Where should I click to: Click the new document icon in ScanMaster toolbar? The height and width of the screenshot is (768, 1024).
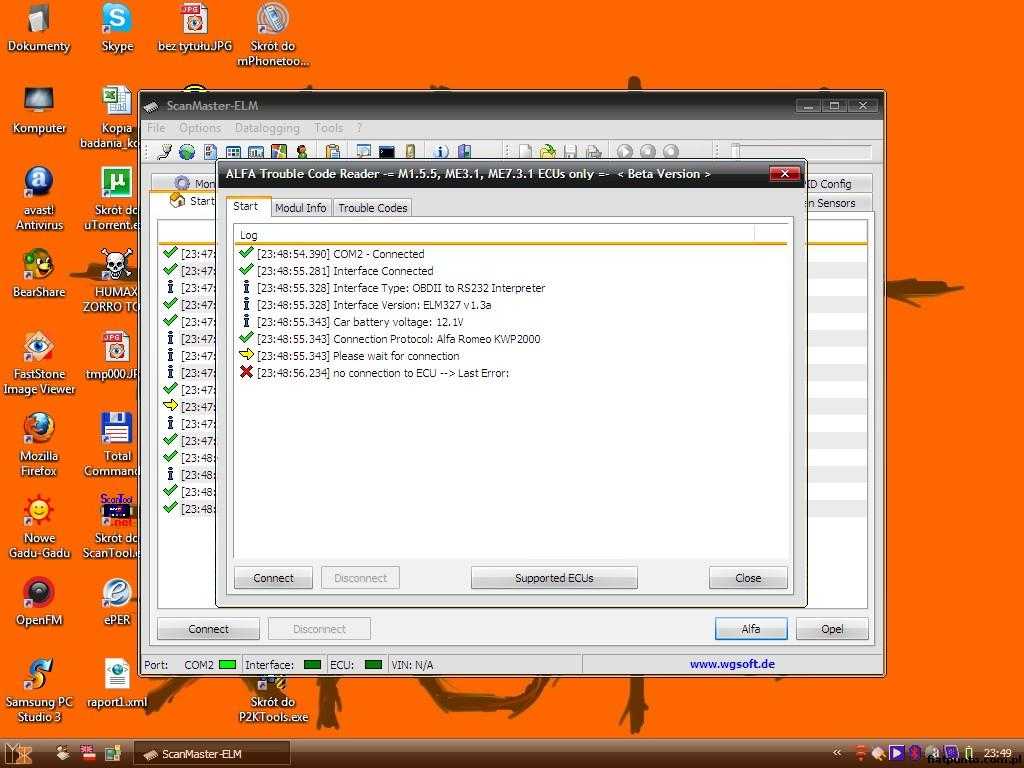pyautogui.click(x=525, y=152)
